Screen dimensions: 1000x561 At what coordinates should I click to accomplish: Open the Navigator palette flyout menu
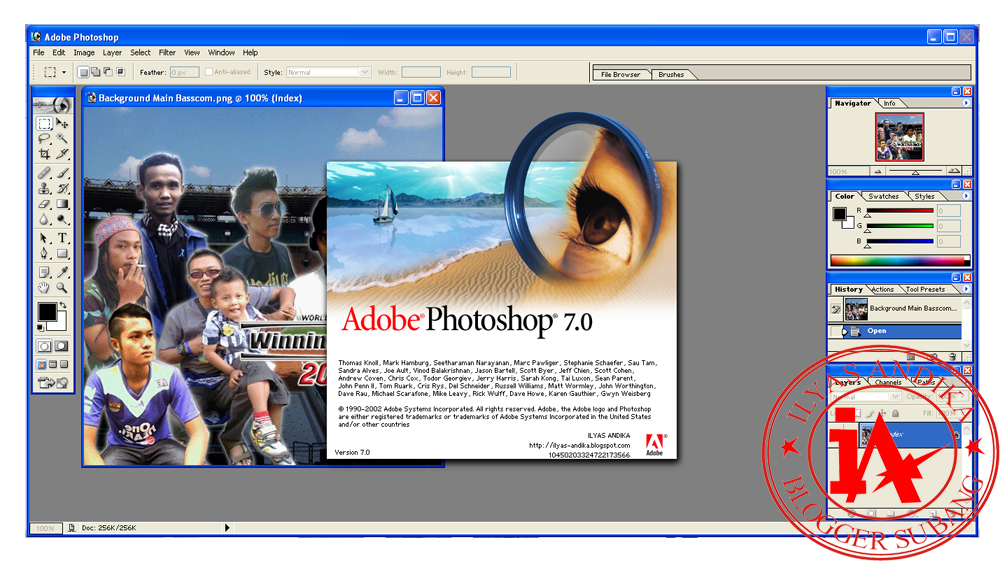(x=966, y=103)
